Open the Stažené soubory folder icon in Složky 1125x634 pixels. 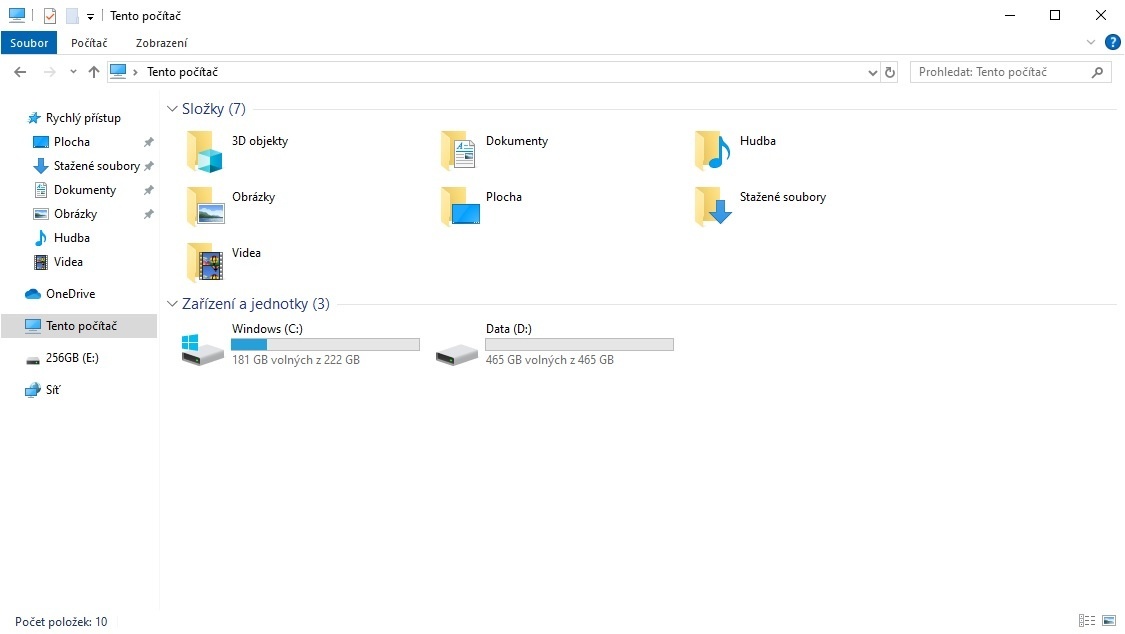coord(713,207)
